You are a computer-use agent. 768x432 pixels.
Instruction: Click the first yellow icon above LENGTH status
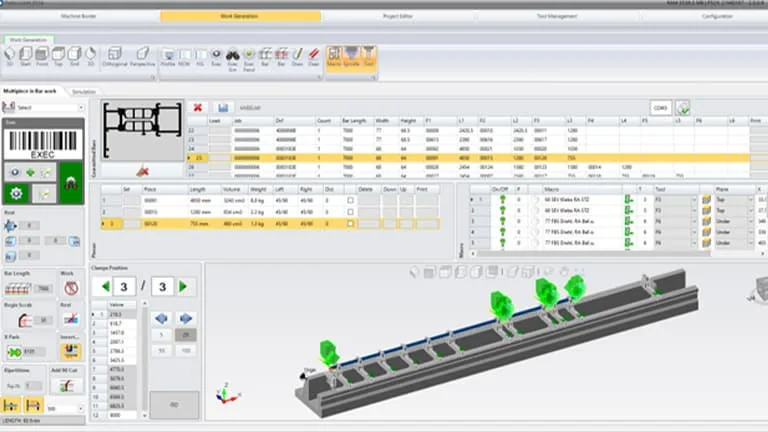click(11, 406)
